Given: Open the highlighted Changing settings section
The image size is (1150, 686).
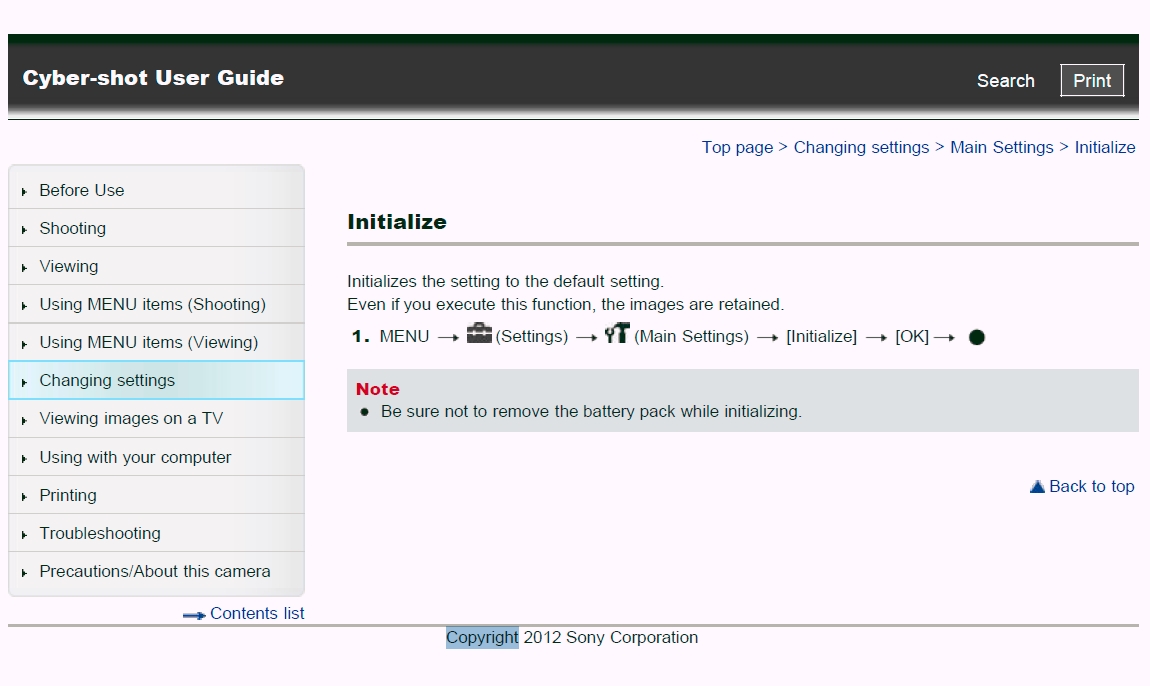Looking at the screenshot, I should point(107,380).
